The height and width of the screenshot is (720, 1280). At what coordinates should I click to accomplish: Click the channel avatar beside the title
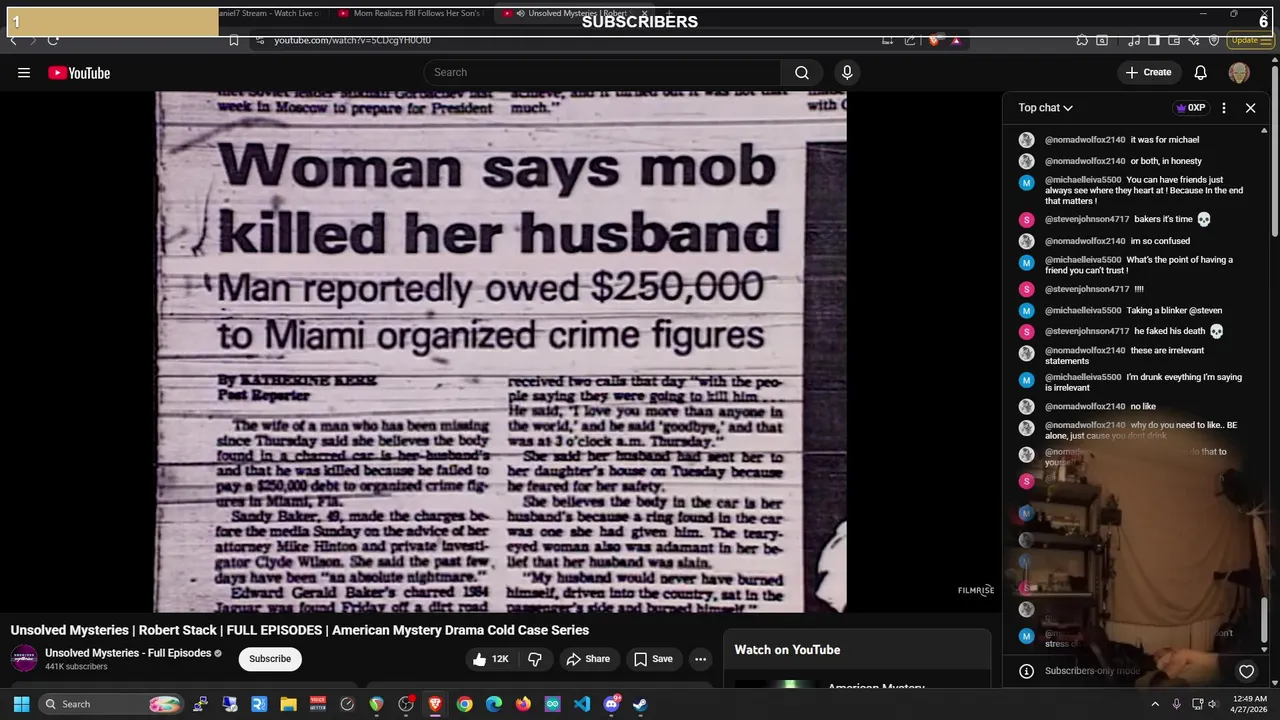[x=24, y=658]
